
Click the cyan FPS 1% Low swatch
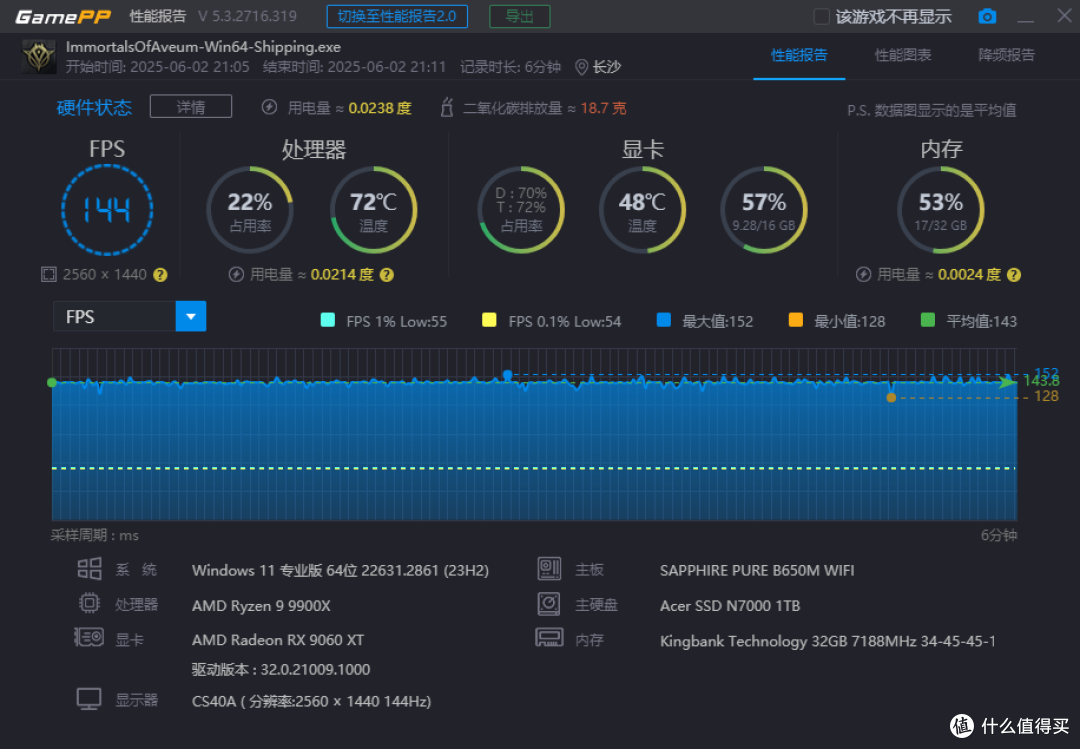328,320
